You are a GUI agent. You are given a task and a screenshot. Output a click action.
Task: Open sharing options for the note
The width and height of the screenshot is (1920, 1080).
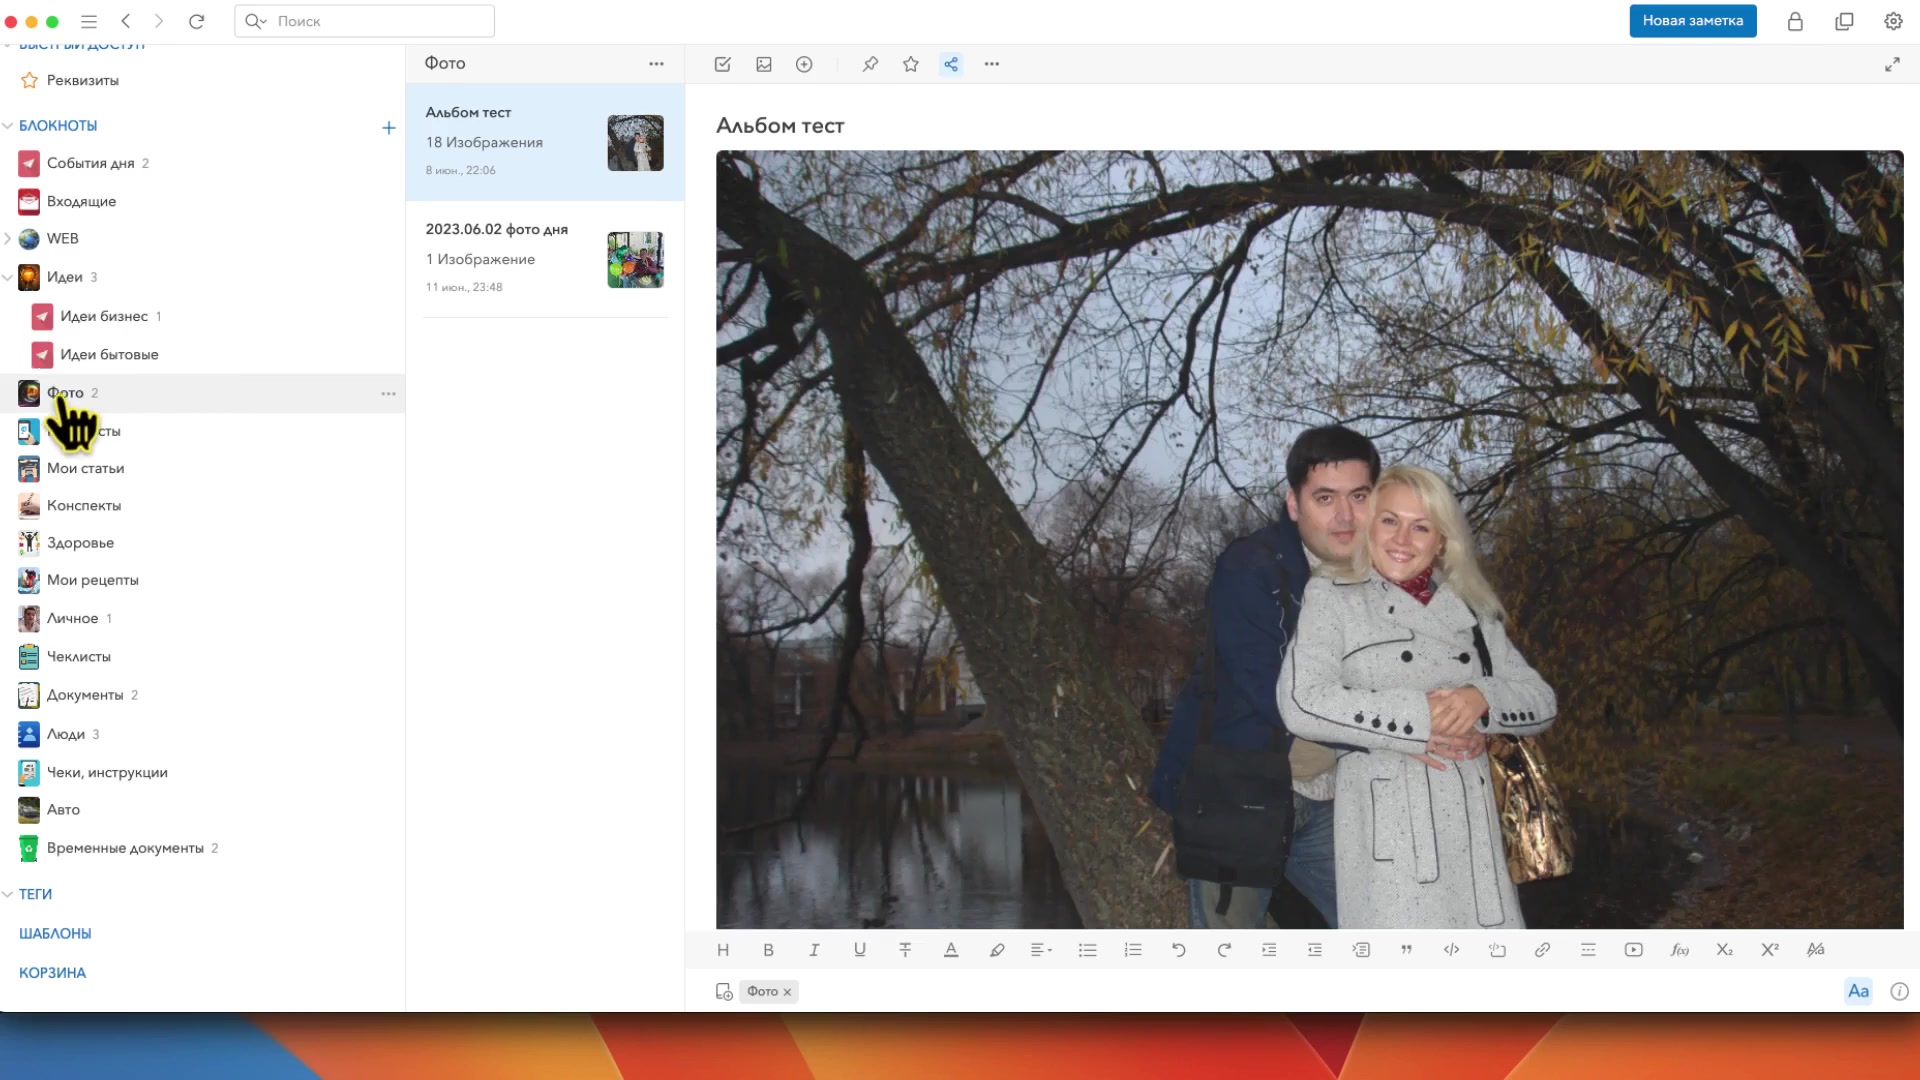point(951,64)
